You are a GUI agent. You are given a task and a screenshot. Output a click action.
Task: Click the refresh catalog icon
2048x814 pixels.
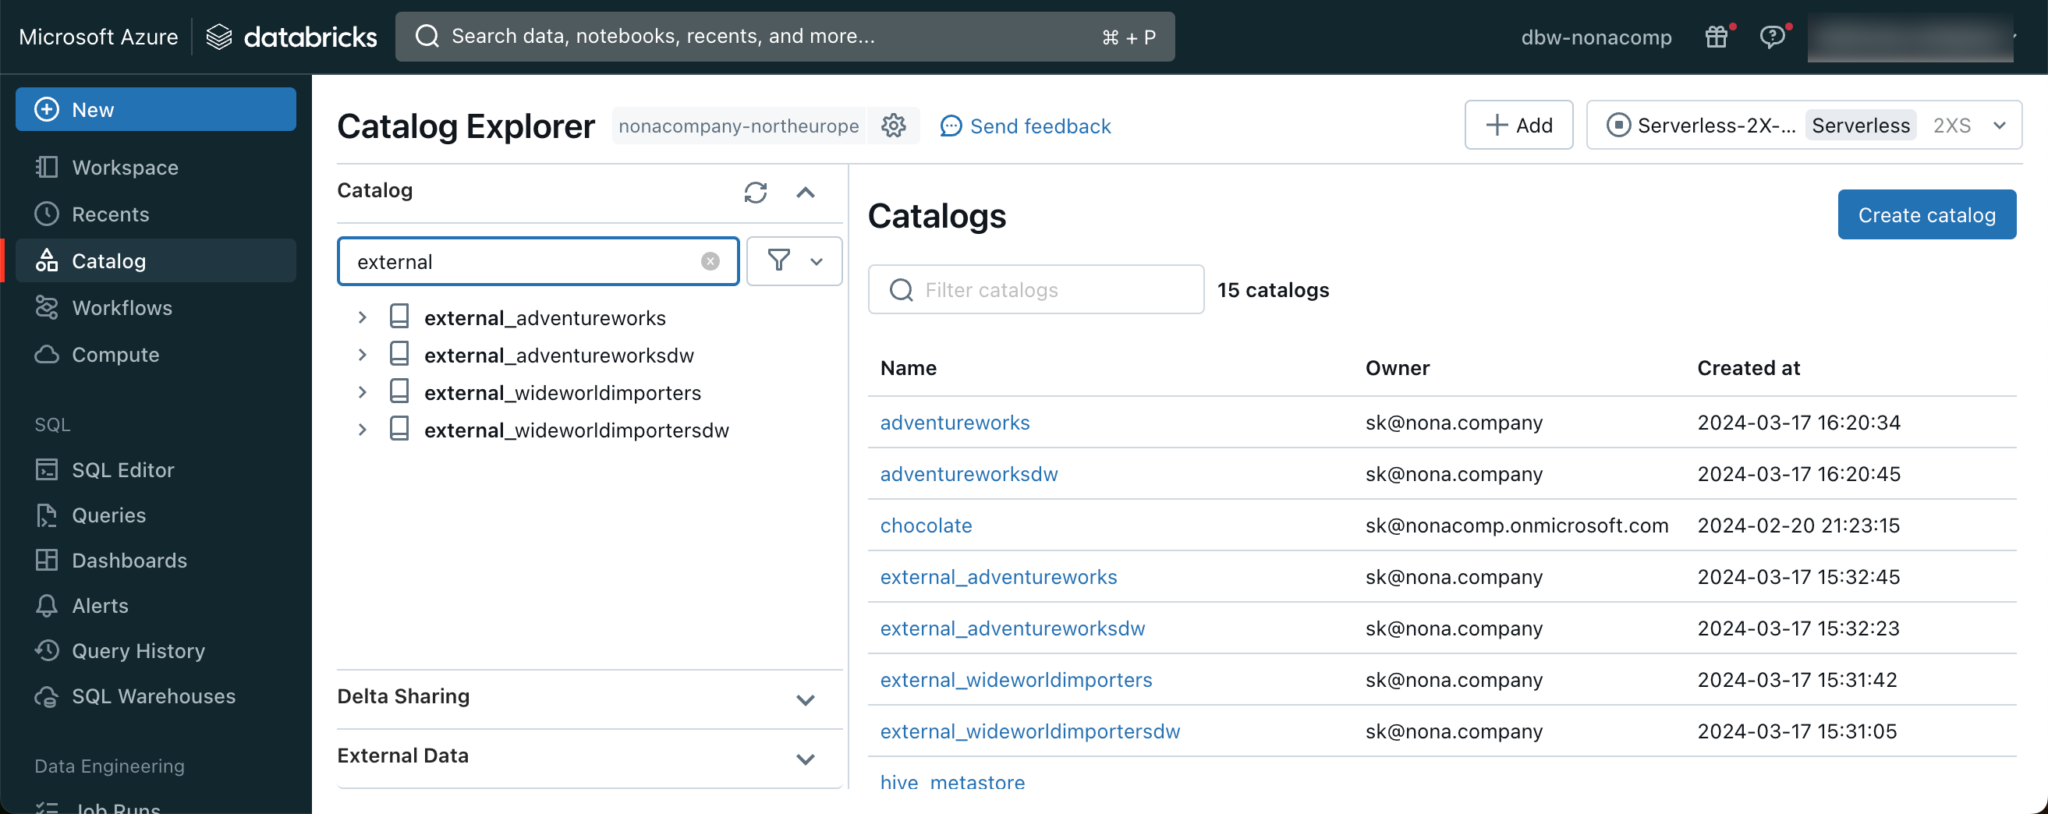pyautogui.click(x=755, y=192)
